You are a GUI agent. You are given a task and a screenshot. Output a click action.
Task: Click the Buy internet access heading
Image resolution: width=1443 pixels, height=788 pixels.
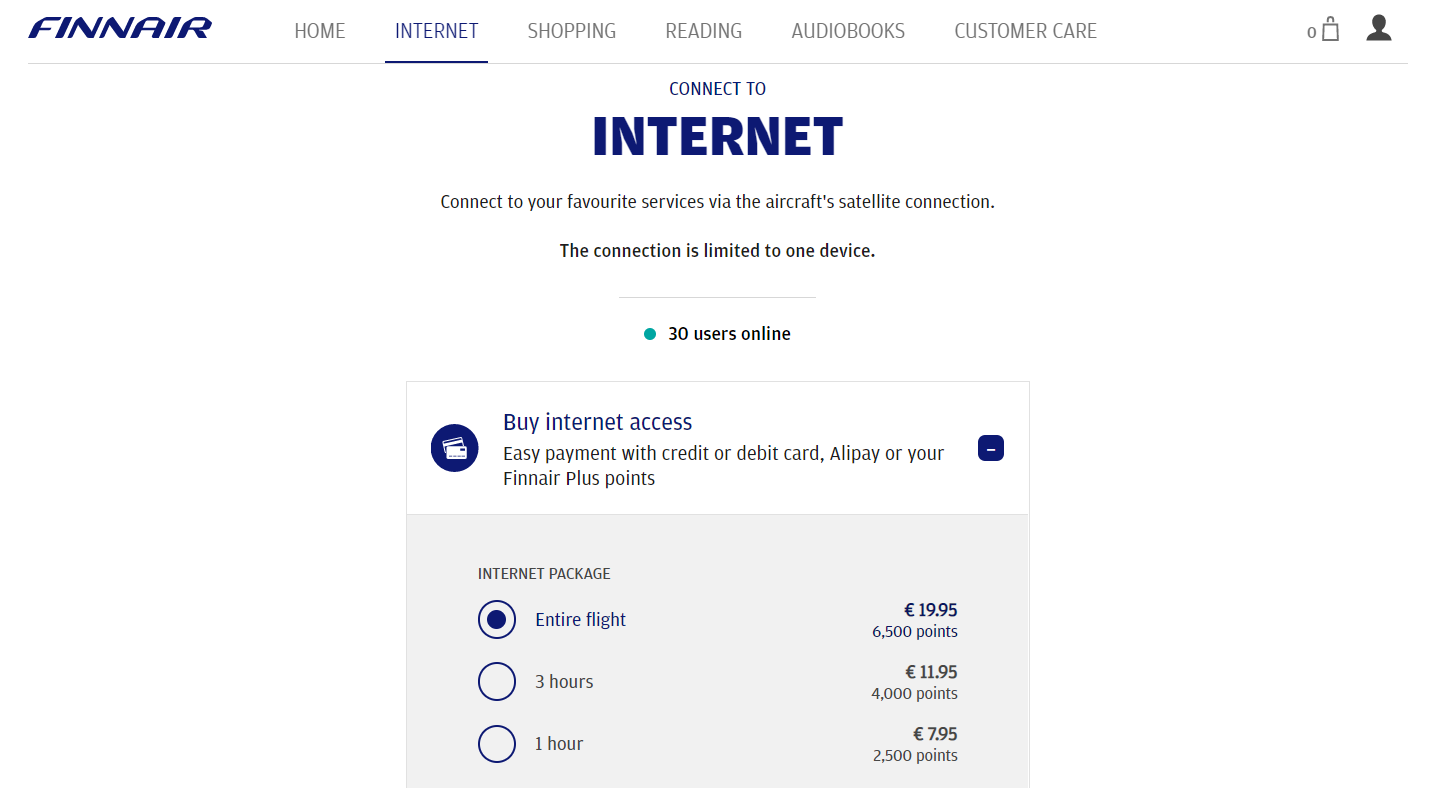pos(597,422)
